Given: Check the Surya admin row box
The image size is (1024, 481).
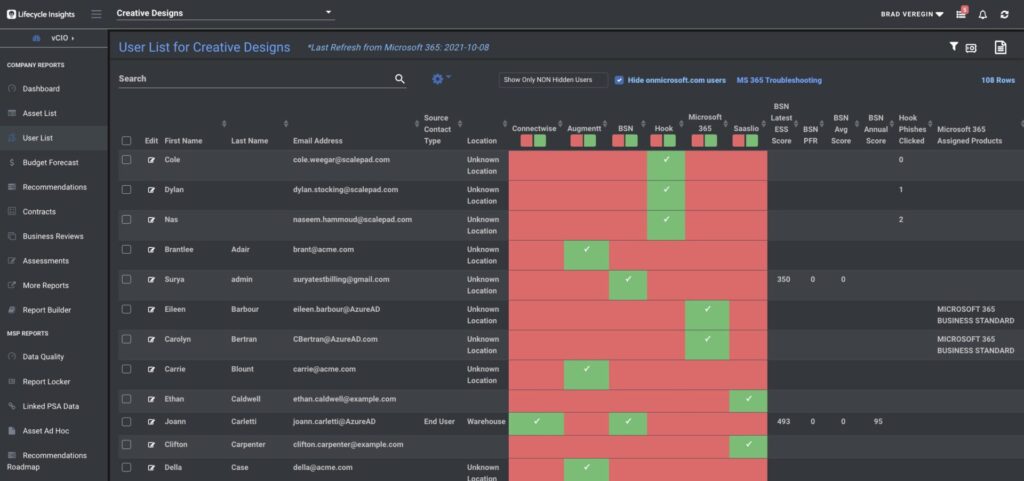Looking at the screenshot, I should (x=127, y=279).
